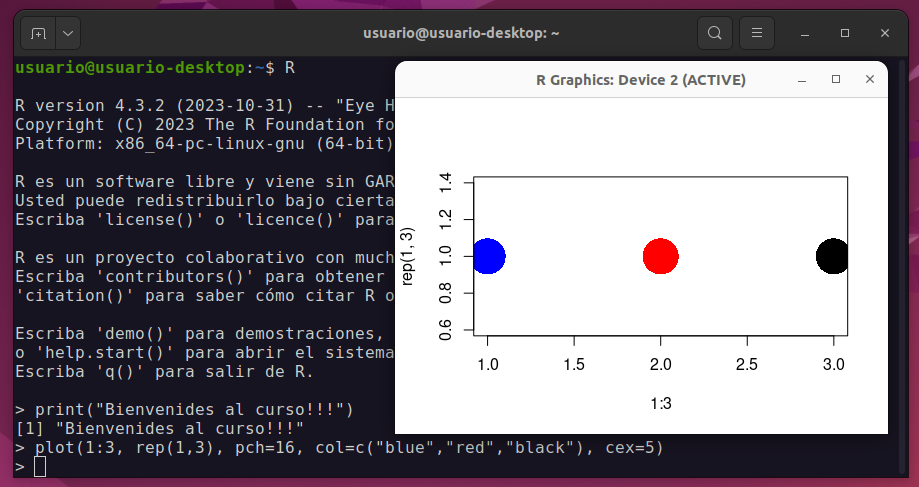Close the terminal window
The height and width of the screenshot is (487, 919).
pyautogui.click(x=886, y=33)
